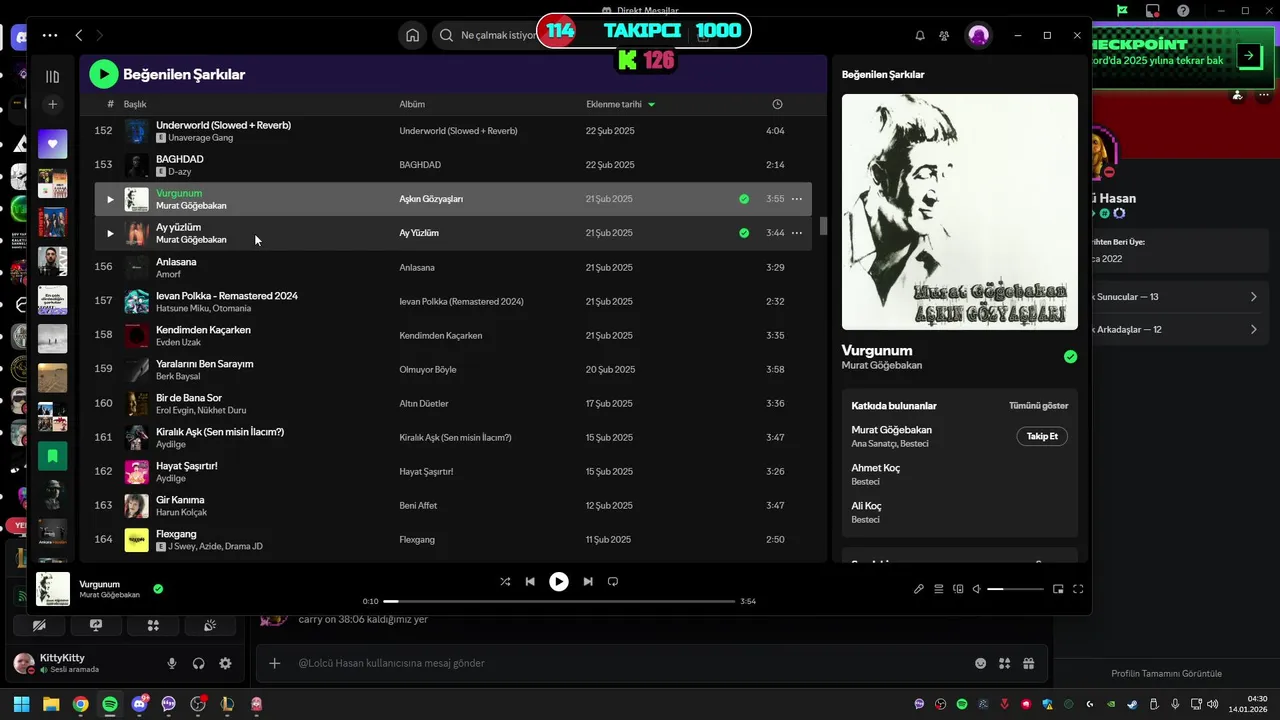
Task: Open Aşkın Gözyaşları album link
Action: 431,199
